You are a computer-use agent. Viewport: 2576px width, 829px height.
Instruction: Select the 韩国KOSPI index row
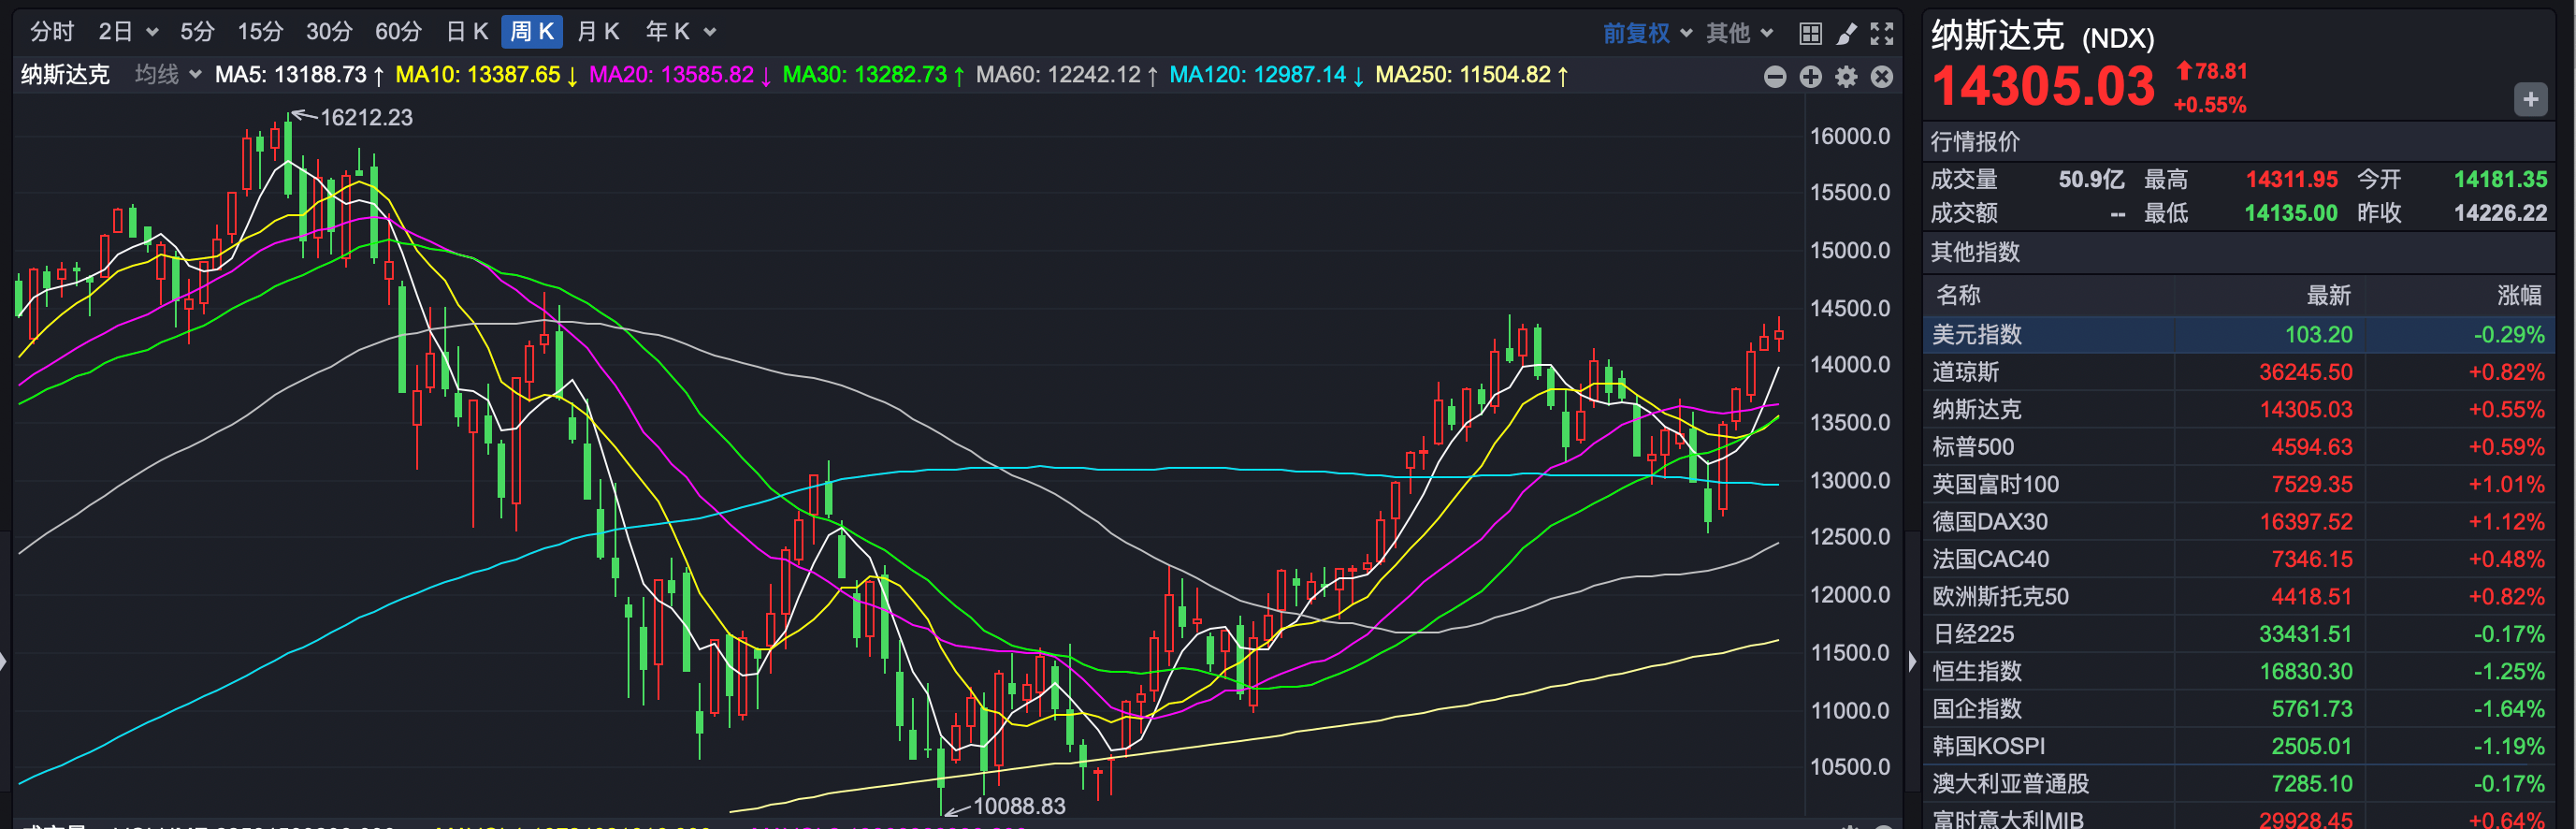(x=2238, y=746)
